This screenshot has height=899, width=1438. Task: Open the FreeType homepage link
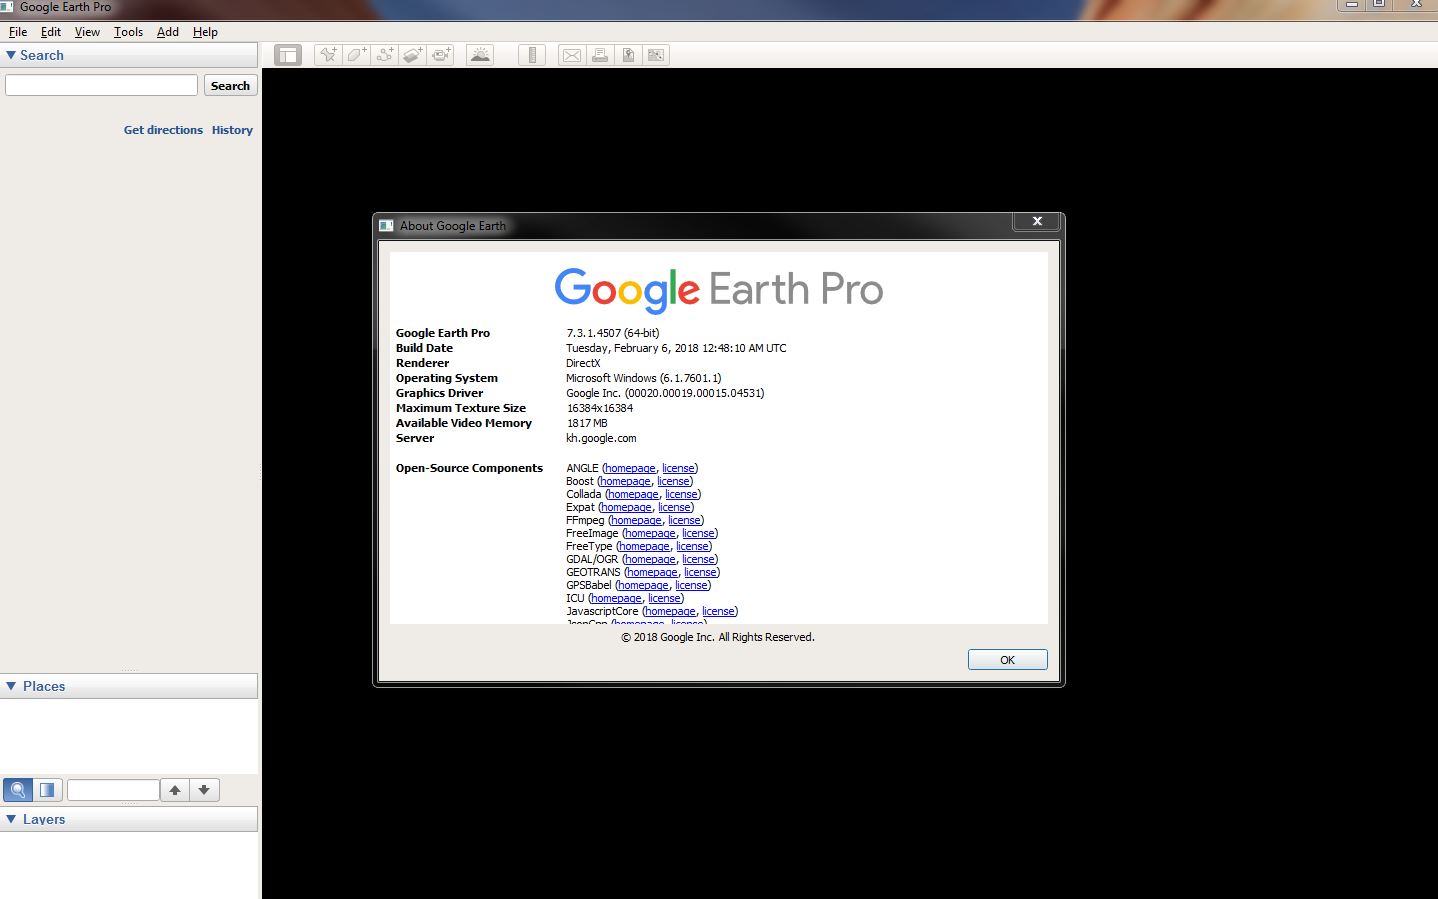tap(644, 546)
